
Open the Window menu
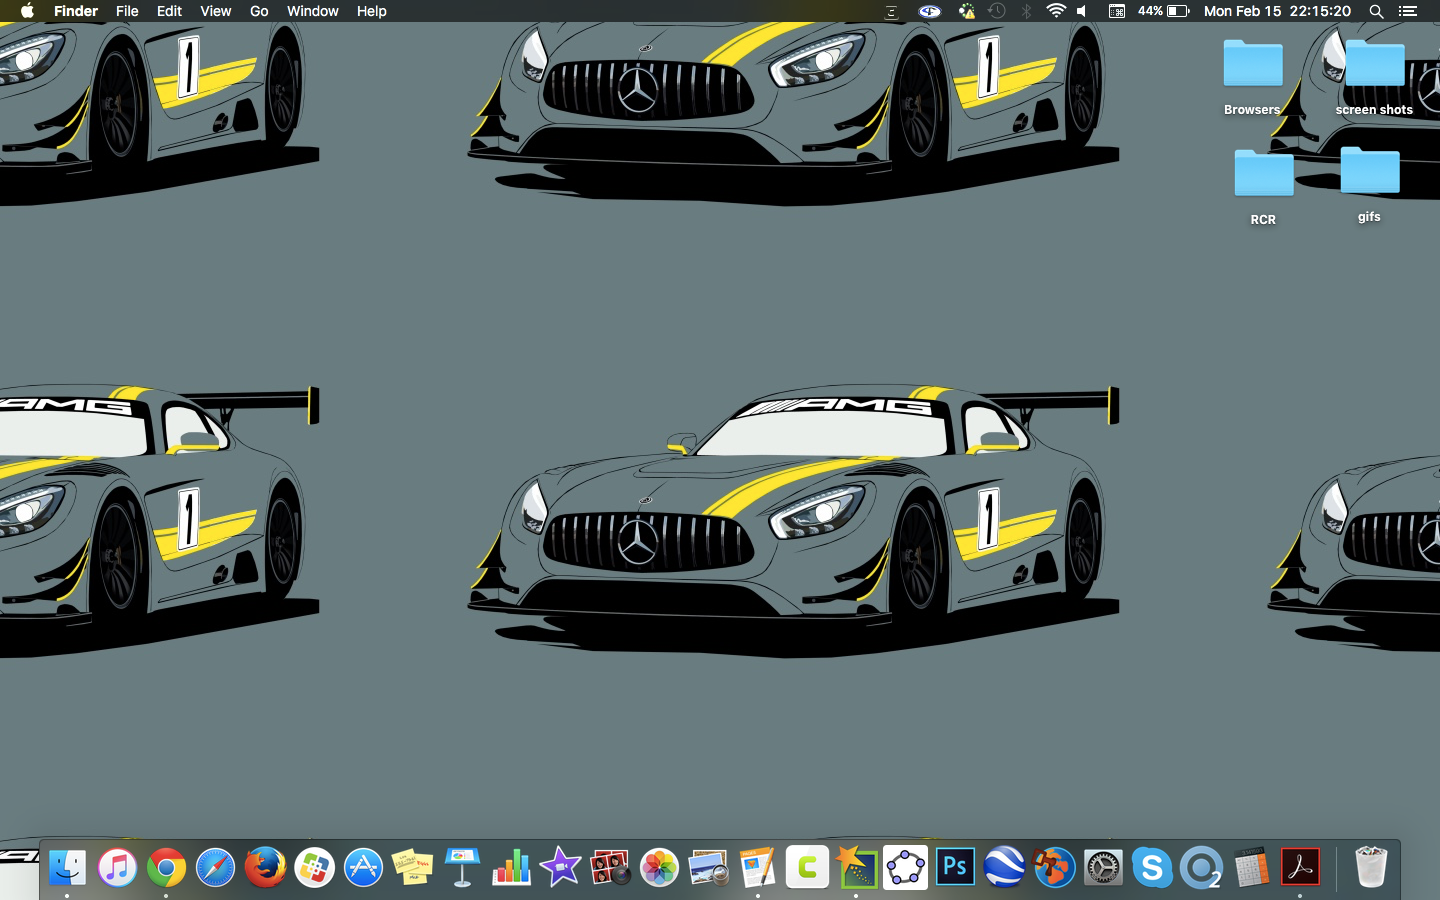(x=312, y=11)
